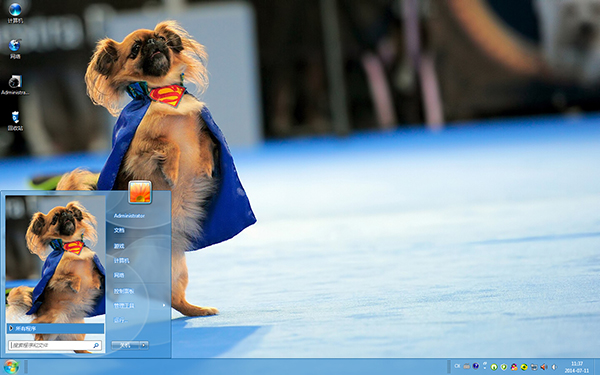Click the input language indicator in tray
The width and height of the screenshot is (600, 375).
point(457,367)
